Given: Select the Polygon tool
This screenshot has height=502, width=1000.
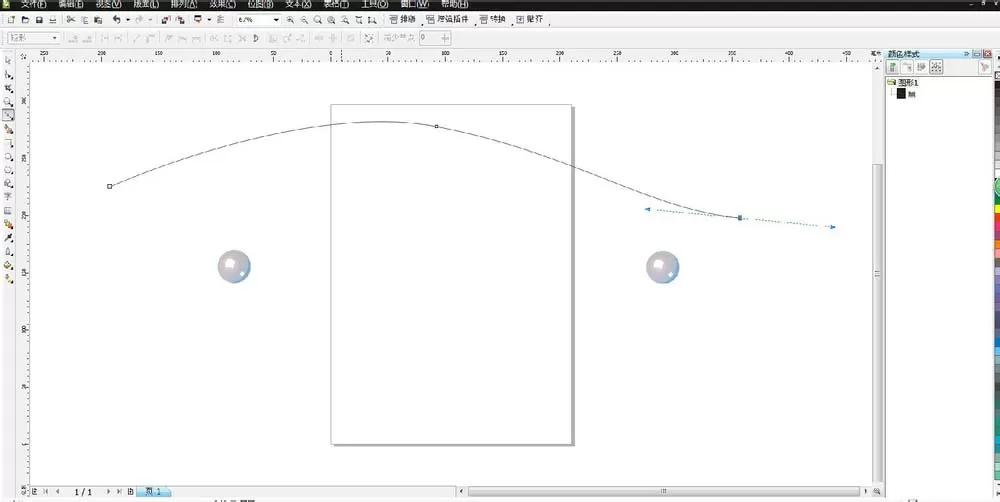Looking at the screenshot, I should point(8,170).
